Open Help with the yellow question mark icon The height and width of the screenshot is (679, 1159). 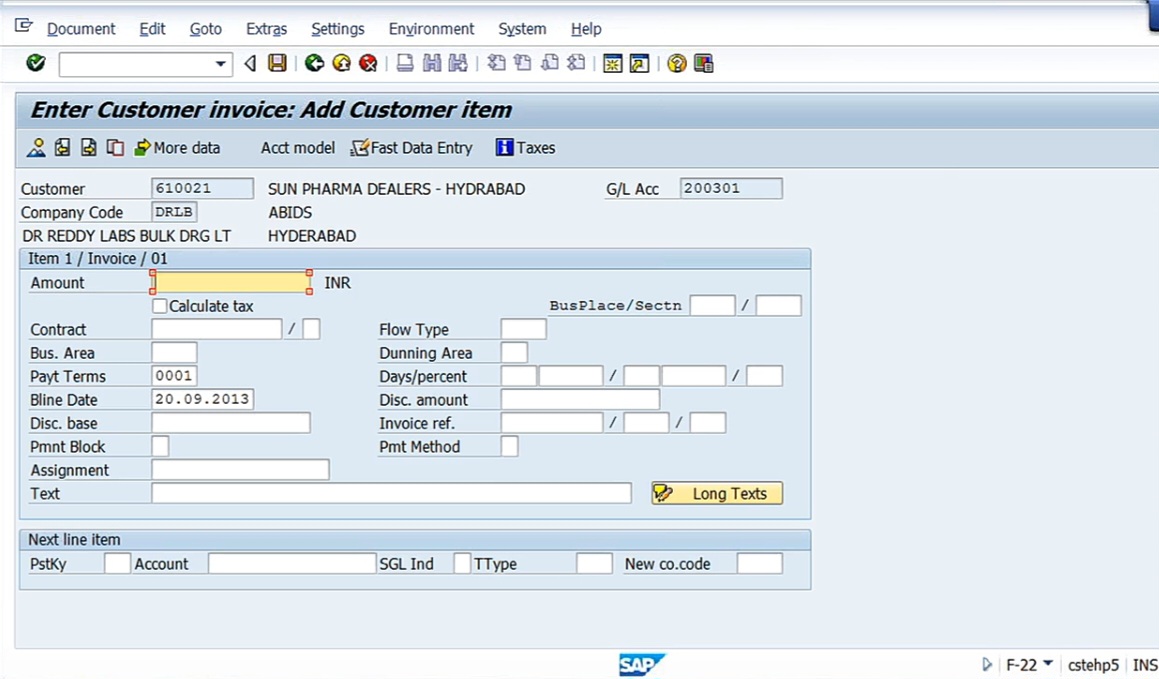click(x=676, y=64)
